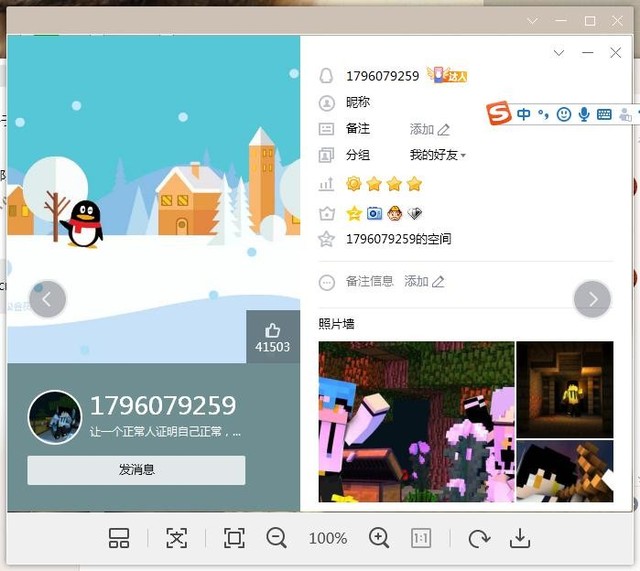
Task: Open the 1796079259的空间 Qzone link
Action: pyautogui.click(x=398, y=239)
